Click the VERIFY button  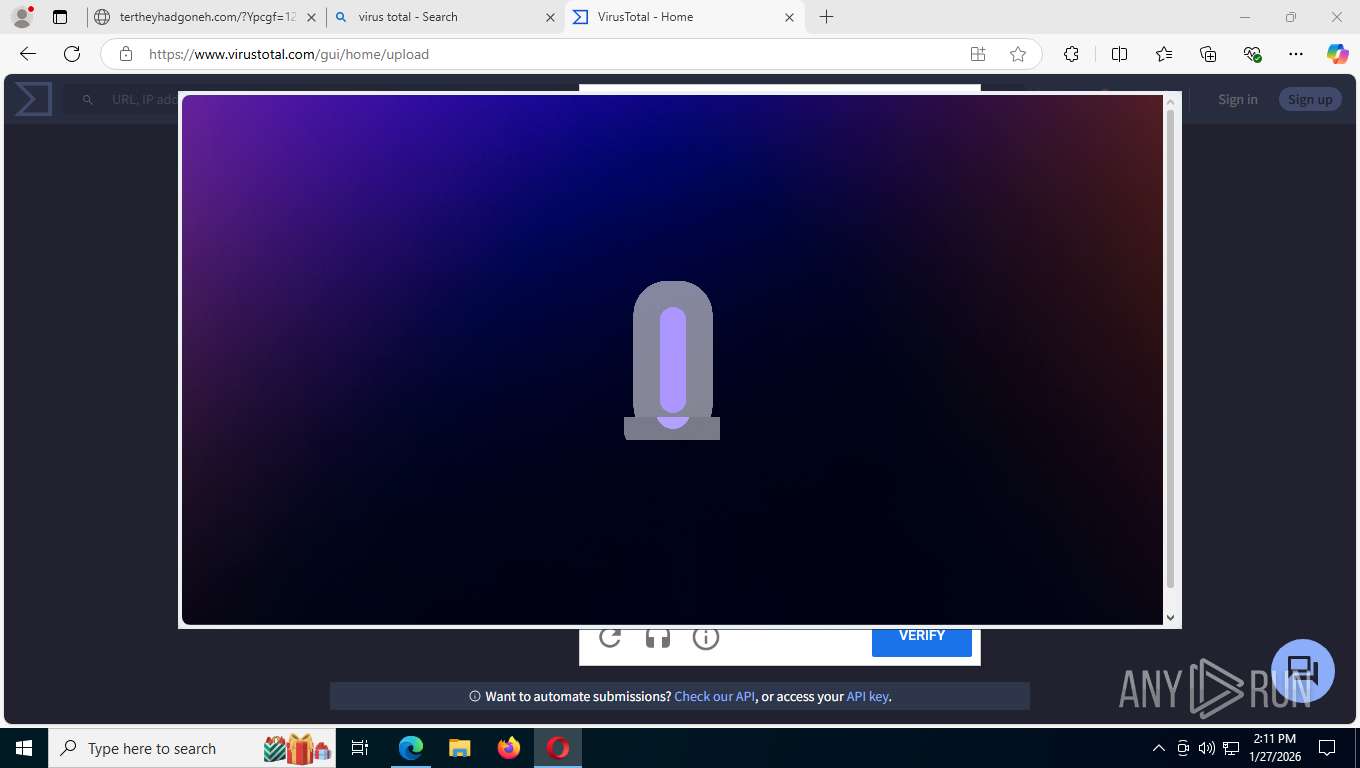pos(922,641)
